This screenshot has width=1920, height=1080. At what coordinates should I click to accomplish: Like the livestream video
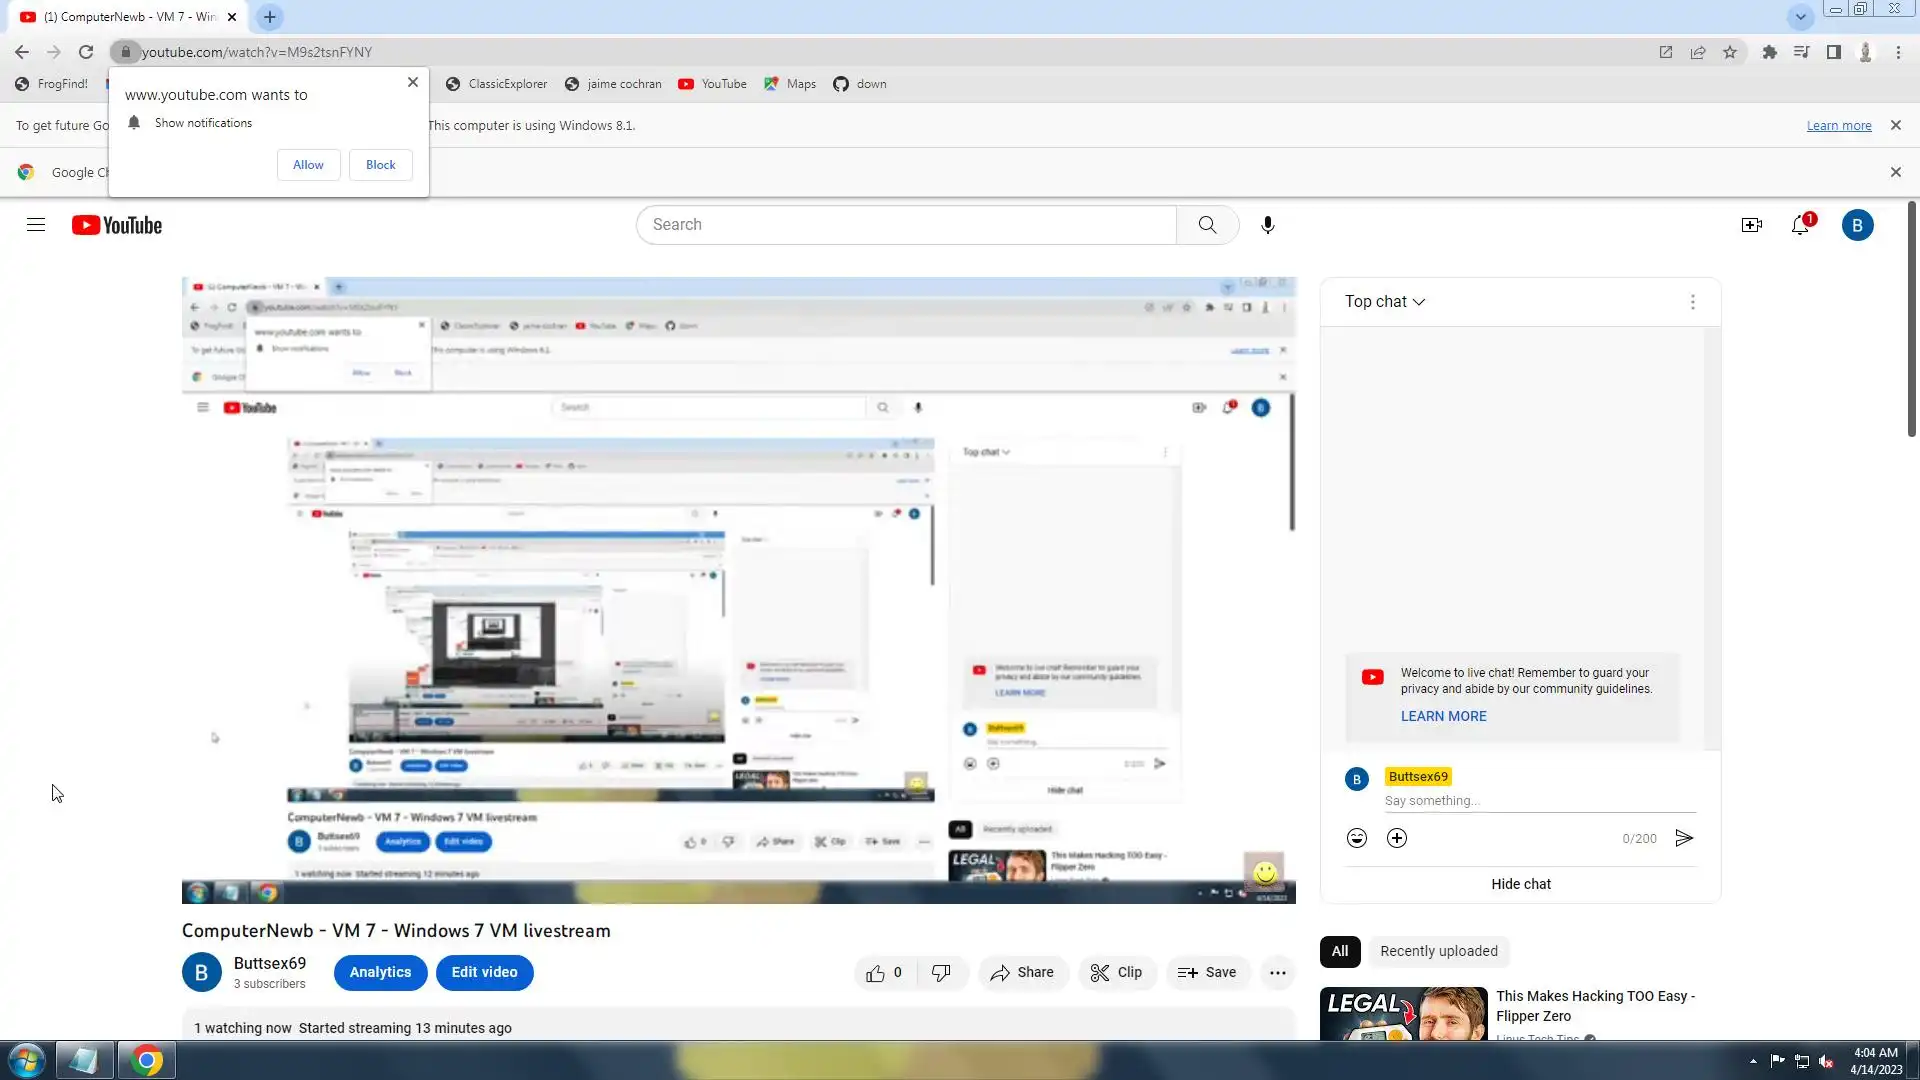pos(876,973)
